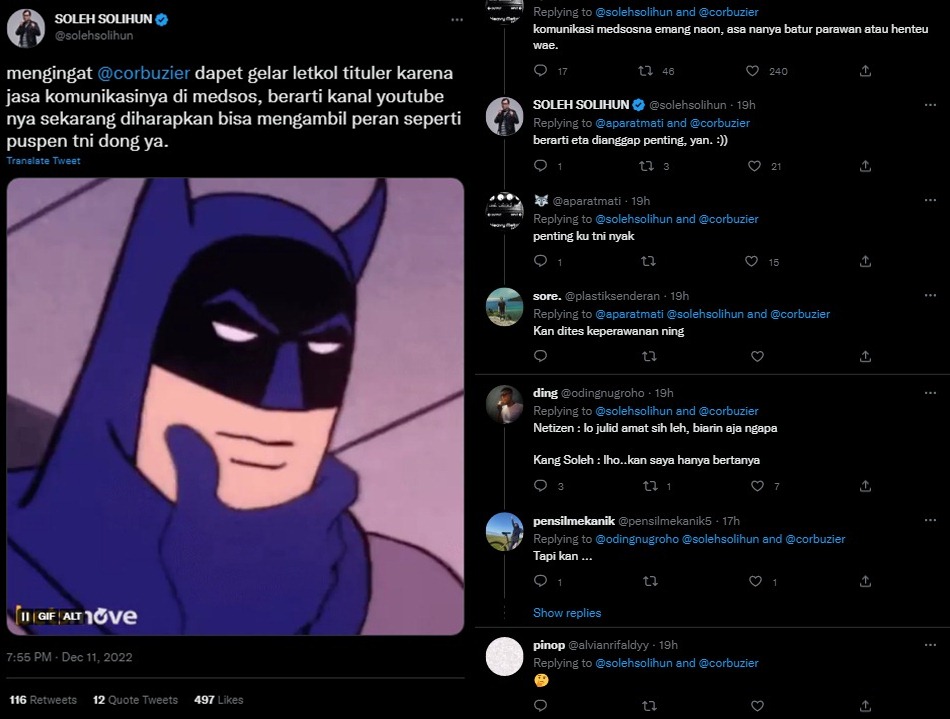
Task: View the 12 Quote Tweets list
Action: [x=135, y=700]
